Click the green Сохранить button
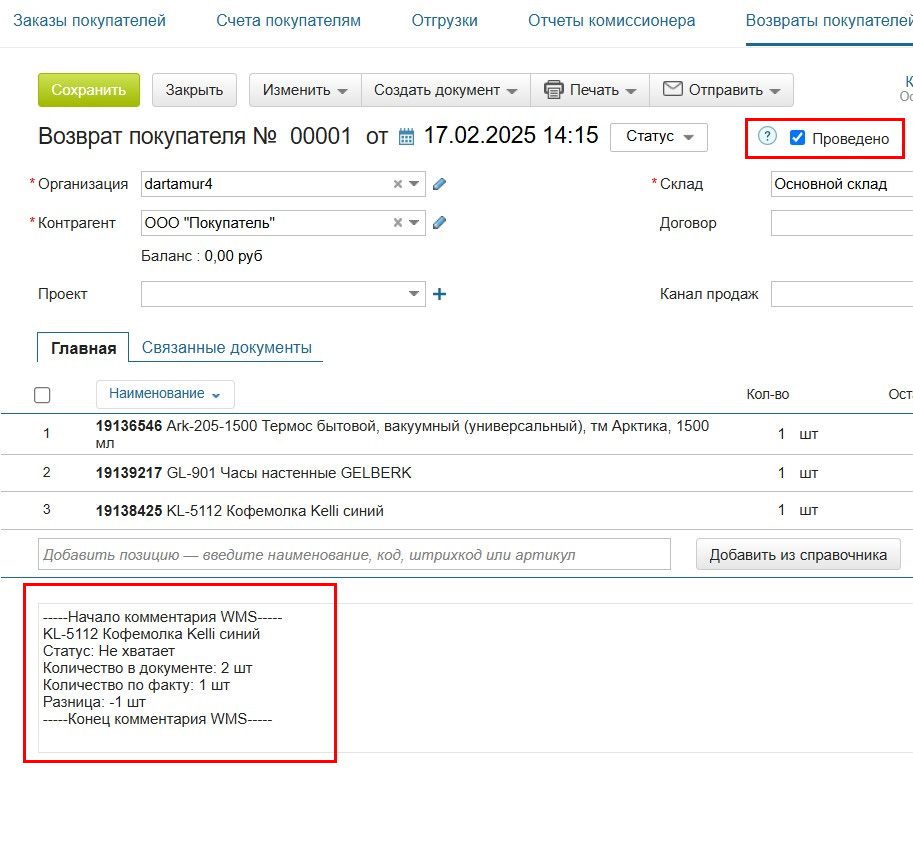The height and width of the screenshot is (847, 913). (x=89, y=90)
